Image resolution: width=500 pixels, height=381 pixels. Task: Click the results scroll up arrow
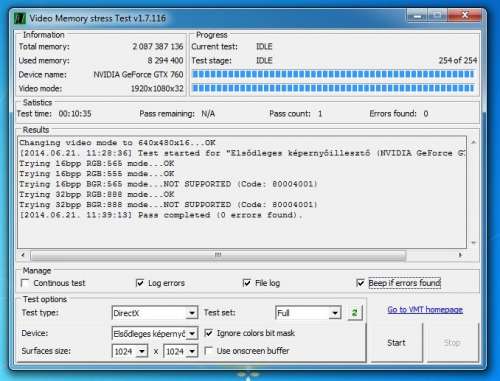(473, 142)
